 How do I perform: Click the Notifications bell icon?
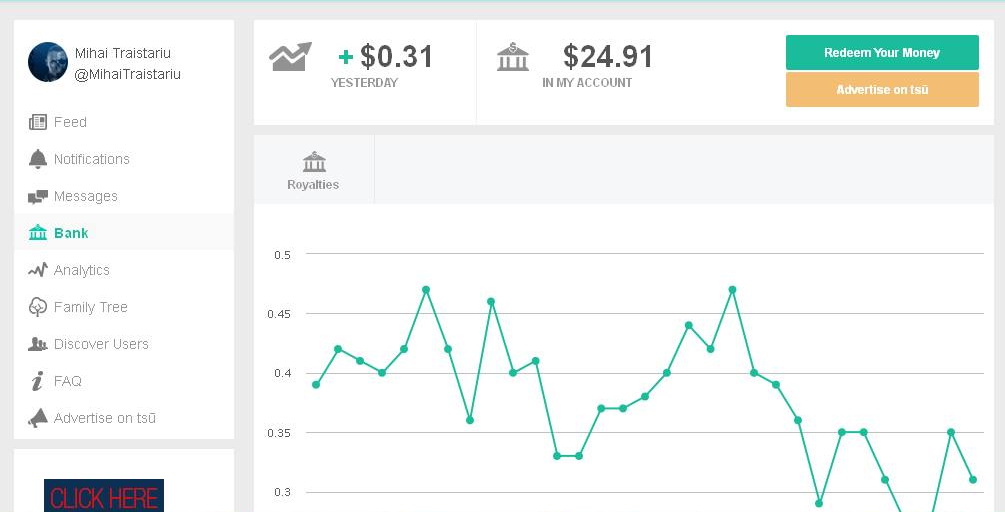pos(38,159)
